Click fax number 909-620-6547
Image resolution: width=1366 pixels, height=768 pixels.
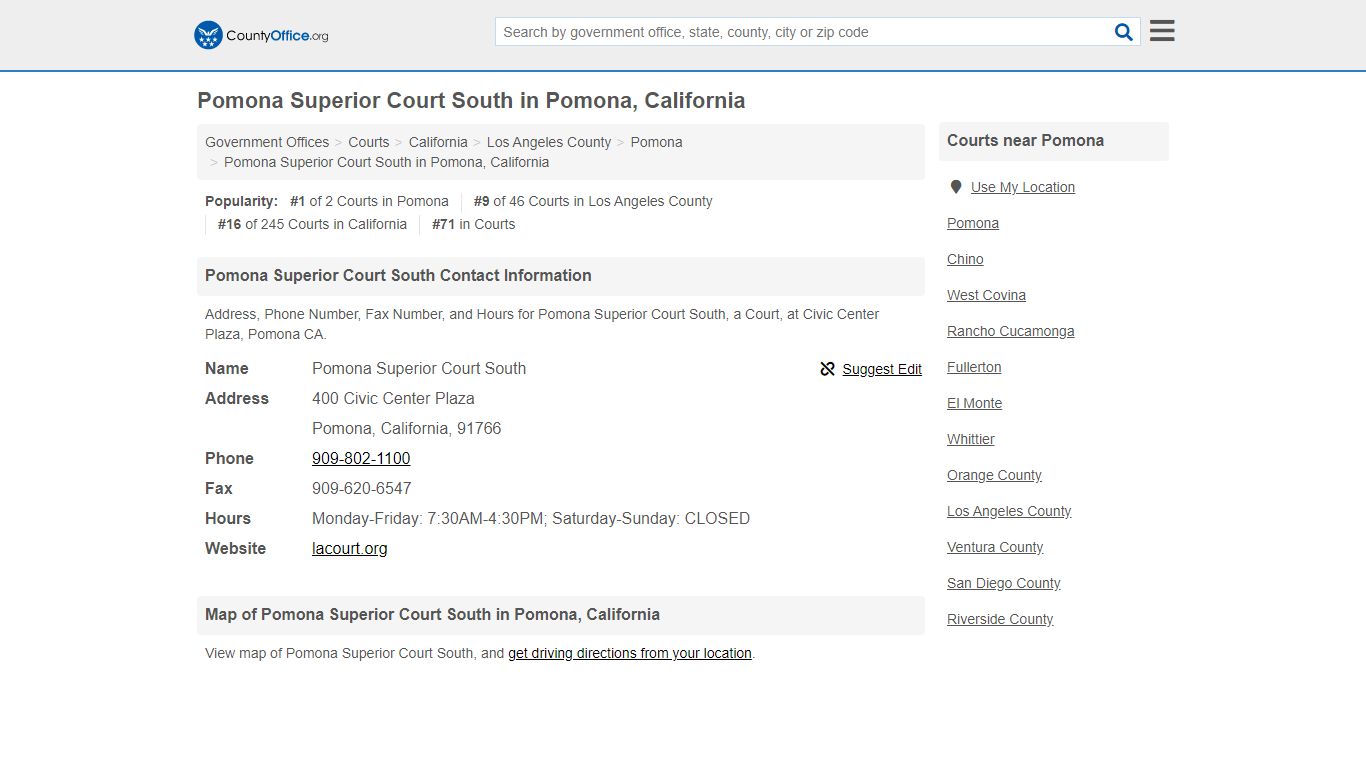tap(361, 488)
